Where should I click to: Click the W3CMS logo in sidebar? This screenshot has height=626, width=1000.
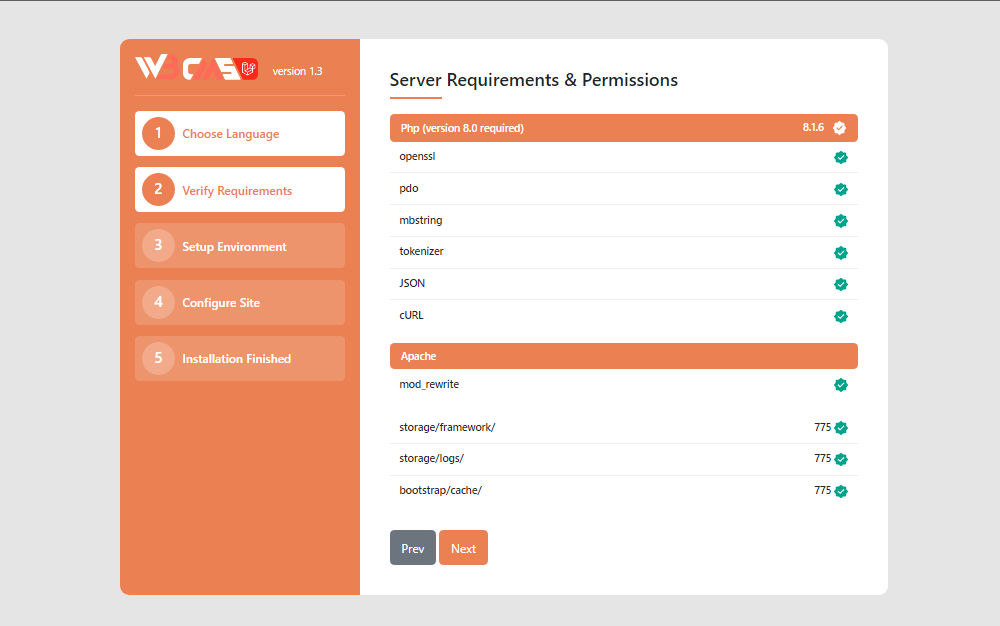187,69
